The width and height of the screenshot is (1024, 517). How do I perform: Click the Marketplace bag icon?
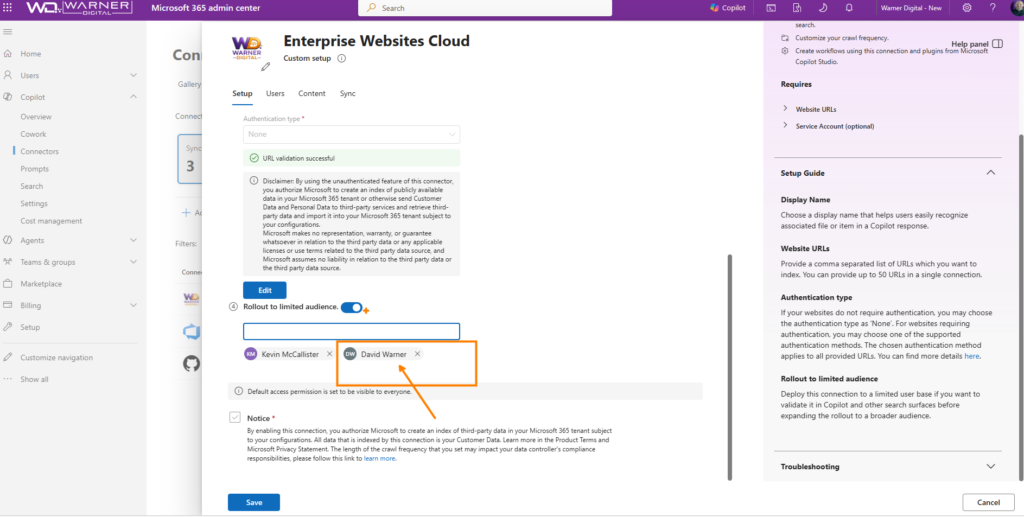tap(8, 284)
